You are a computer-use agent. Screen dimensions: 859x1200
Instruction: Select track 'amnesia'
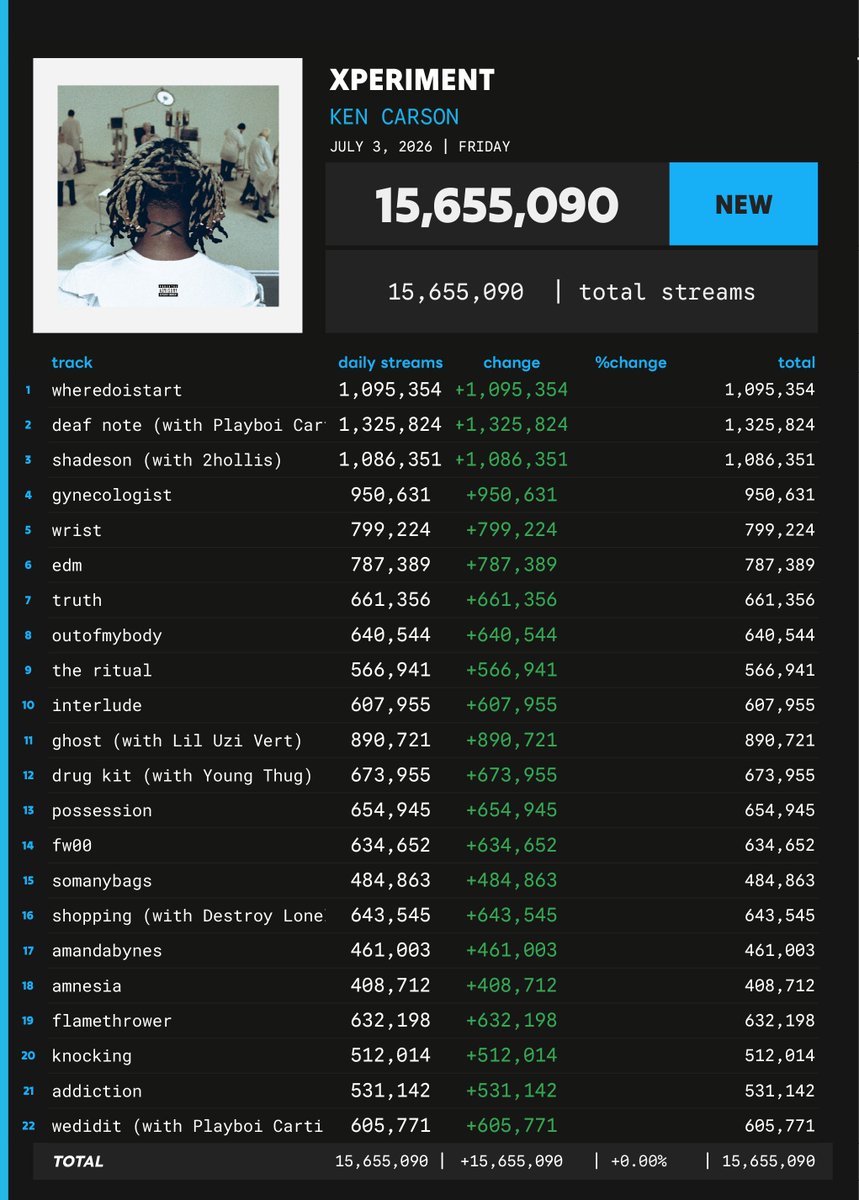click(87, 986)
